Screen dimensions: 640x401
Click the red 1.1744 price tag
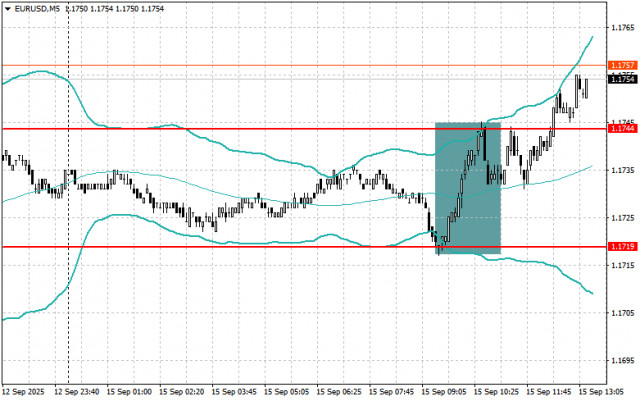(622, 129)
